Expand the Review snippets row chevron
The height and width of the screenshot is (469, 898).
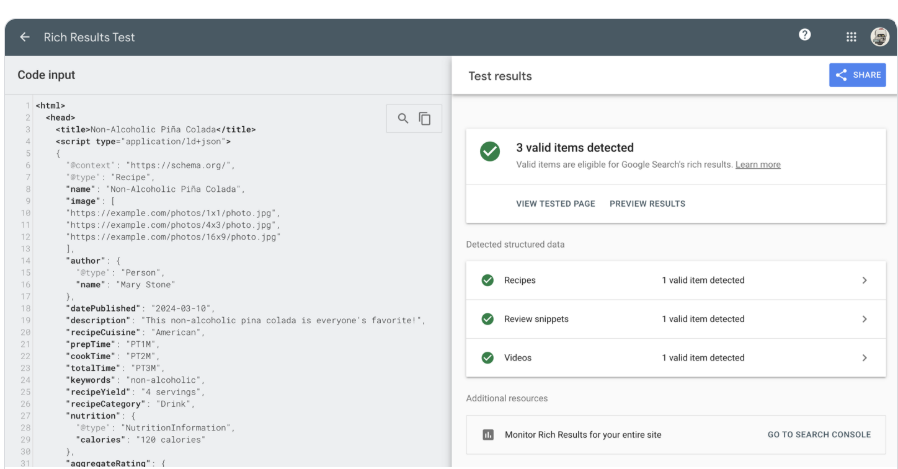tap(865, 319)
